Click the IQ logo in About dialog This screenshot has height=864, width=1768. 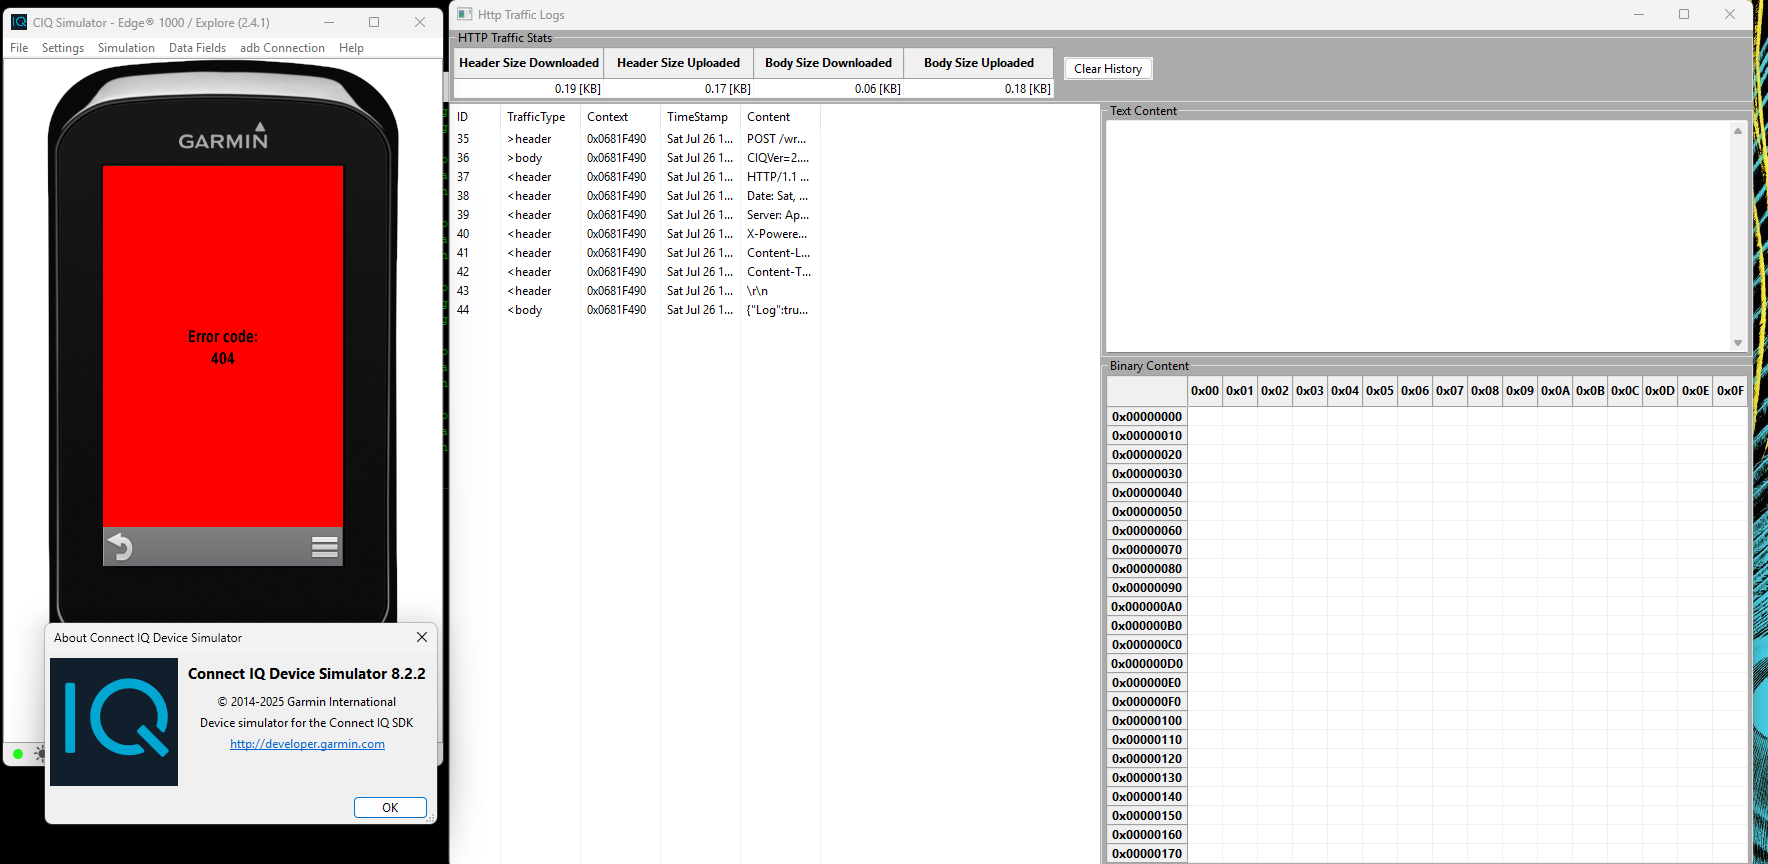[114, 722]
